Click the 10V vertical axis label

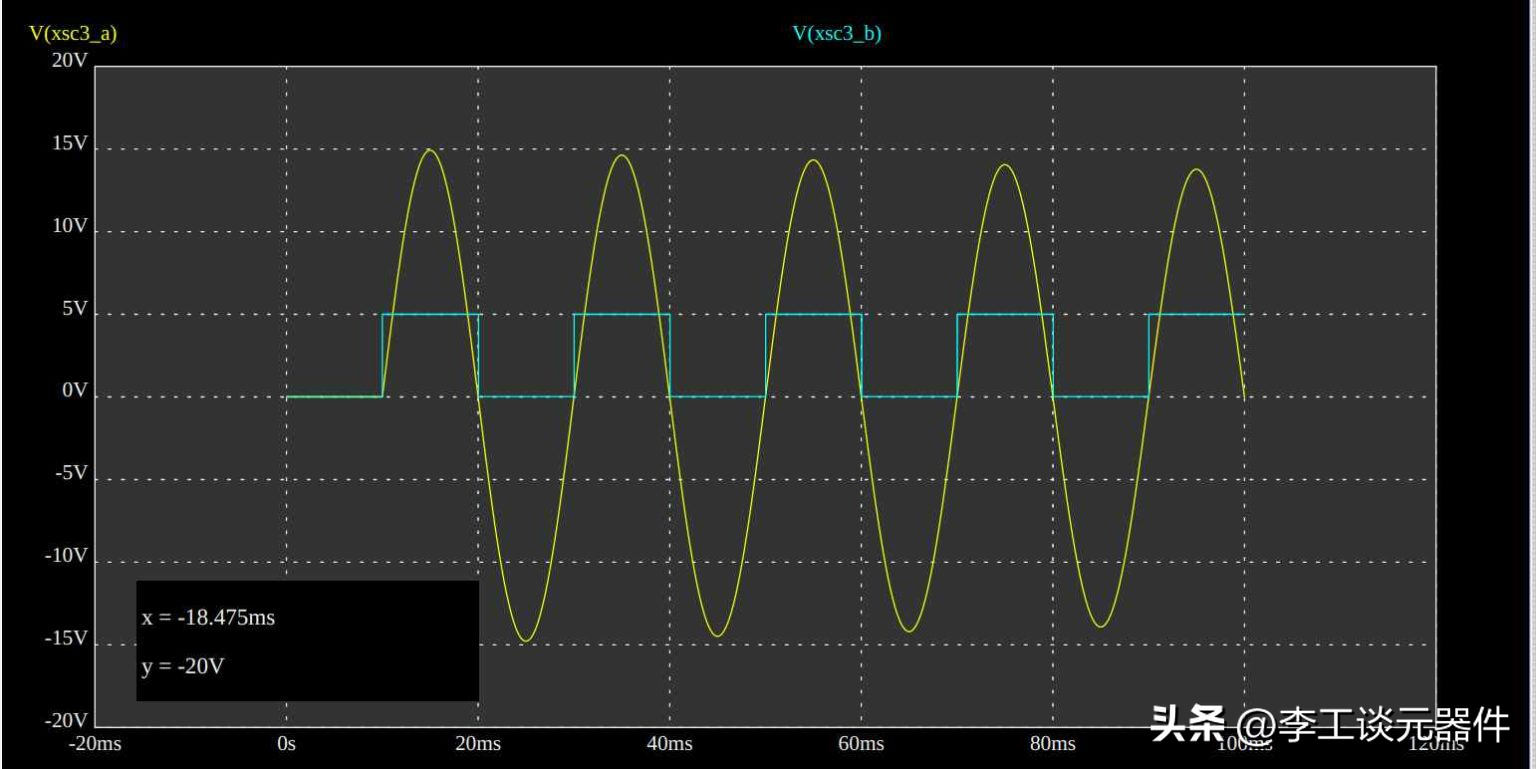coord(70,227)
